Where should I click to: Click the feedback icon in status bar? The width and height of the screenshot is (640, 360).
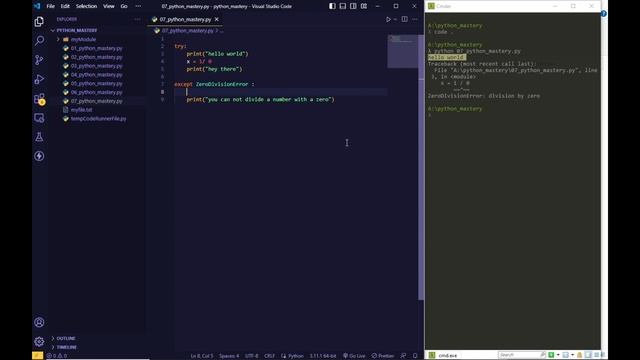coord(403,356)
